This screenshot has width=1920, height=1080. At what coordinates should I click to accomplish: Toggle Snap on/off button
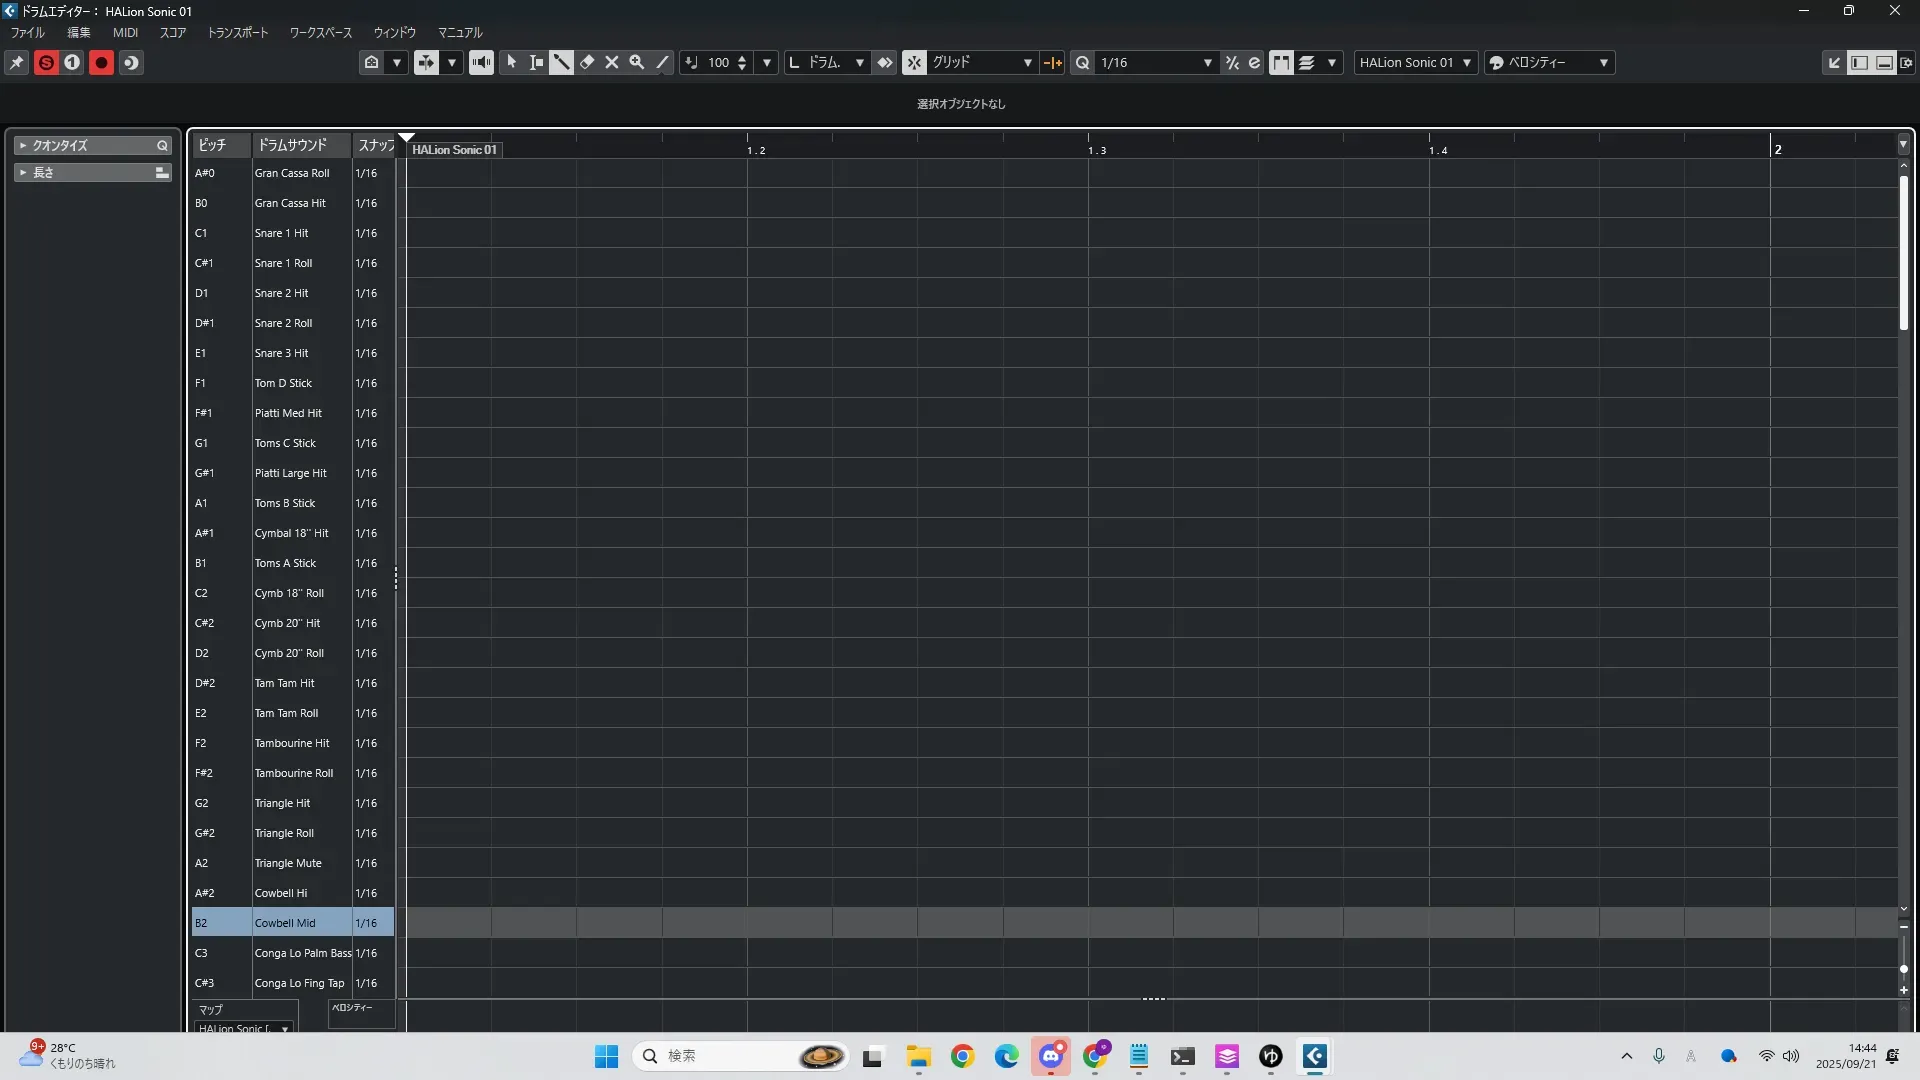[914, 62]
